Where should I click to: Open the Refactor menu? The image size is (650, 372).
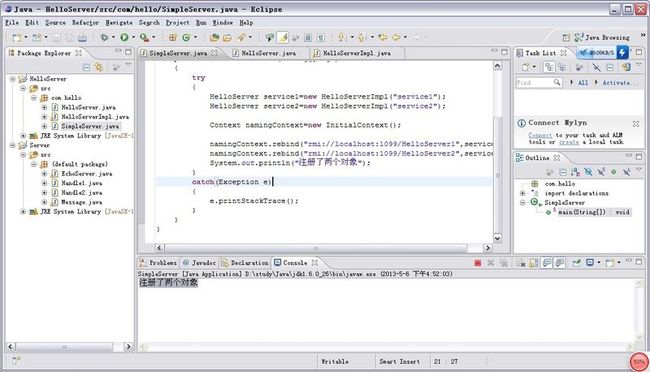click(x=85, y=23)
